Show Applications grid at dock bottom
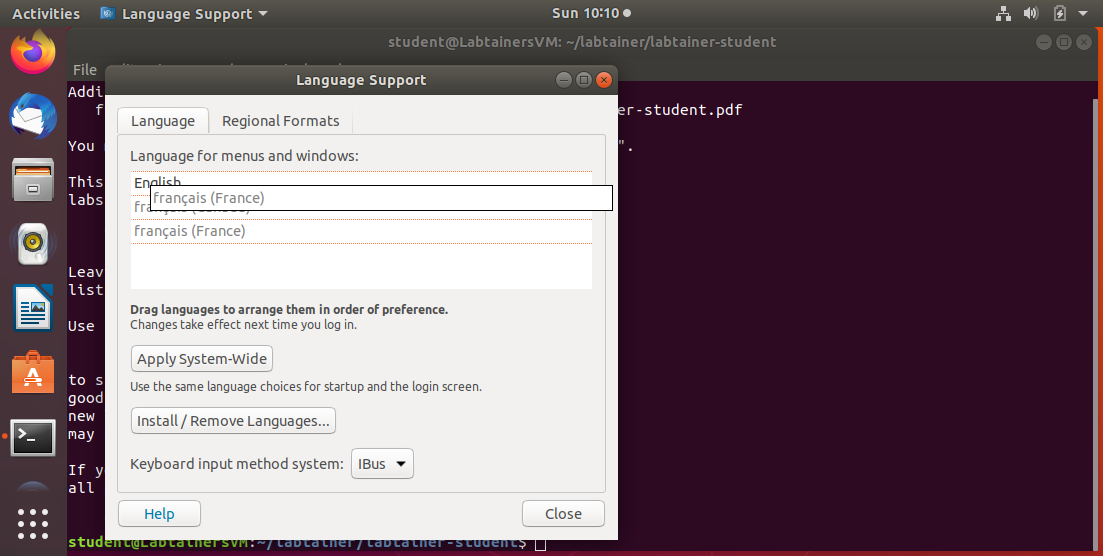The height and width of the screenshot is (556, 1103). pos(33,524)
